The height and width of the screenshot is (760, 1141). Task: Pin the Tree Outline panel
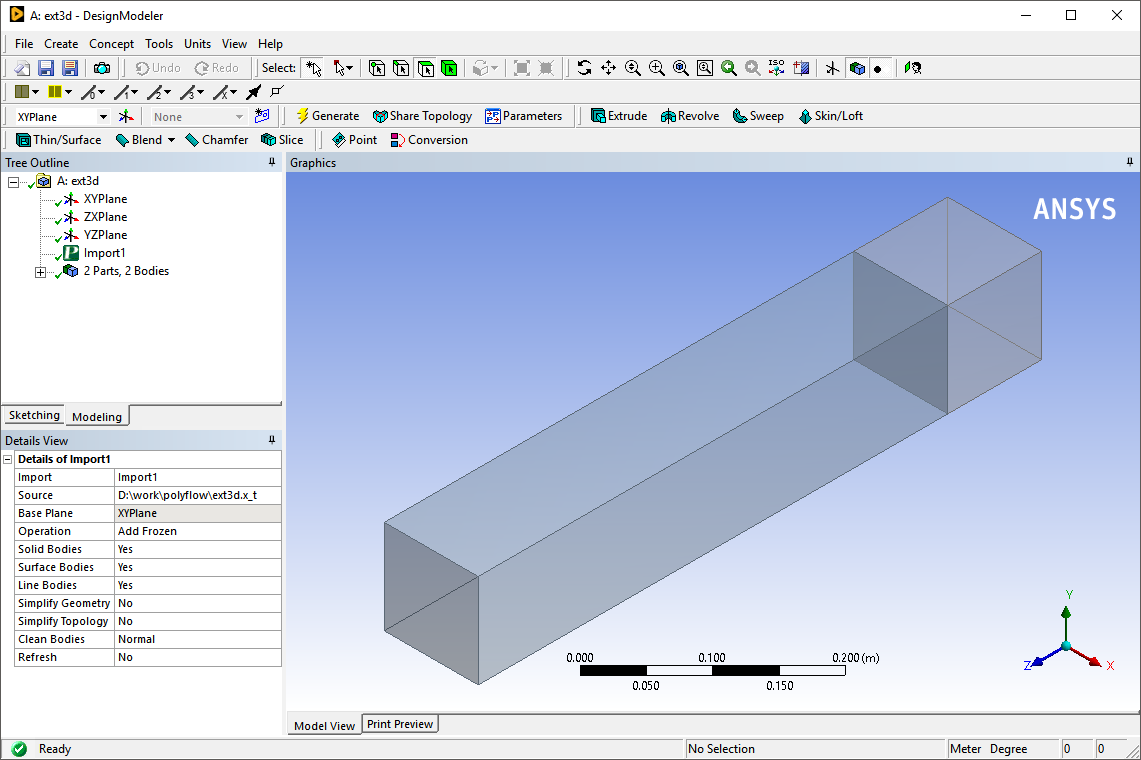pos(272,162)
